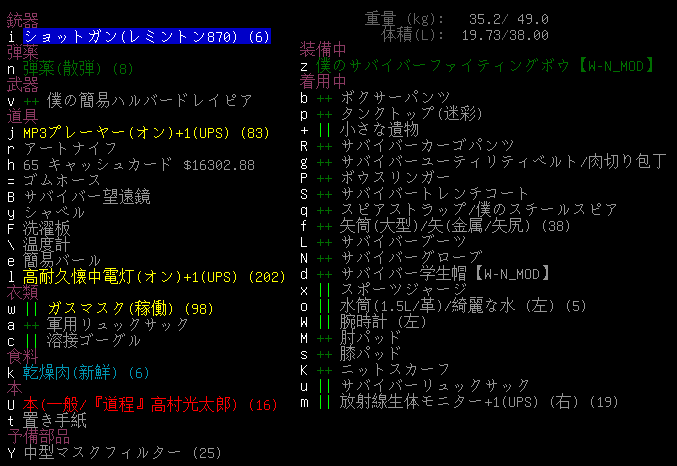677x466 pixels.
Task: Click the 衣類 category header
Action: tap(23, 292)
